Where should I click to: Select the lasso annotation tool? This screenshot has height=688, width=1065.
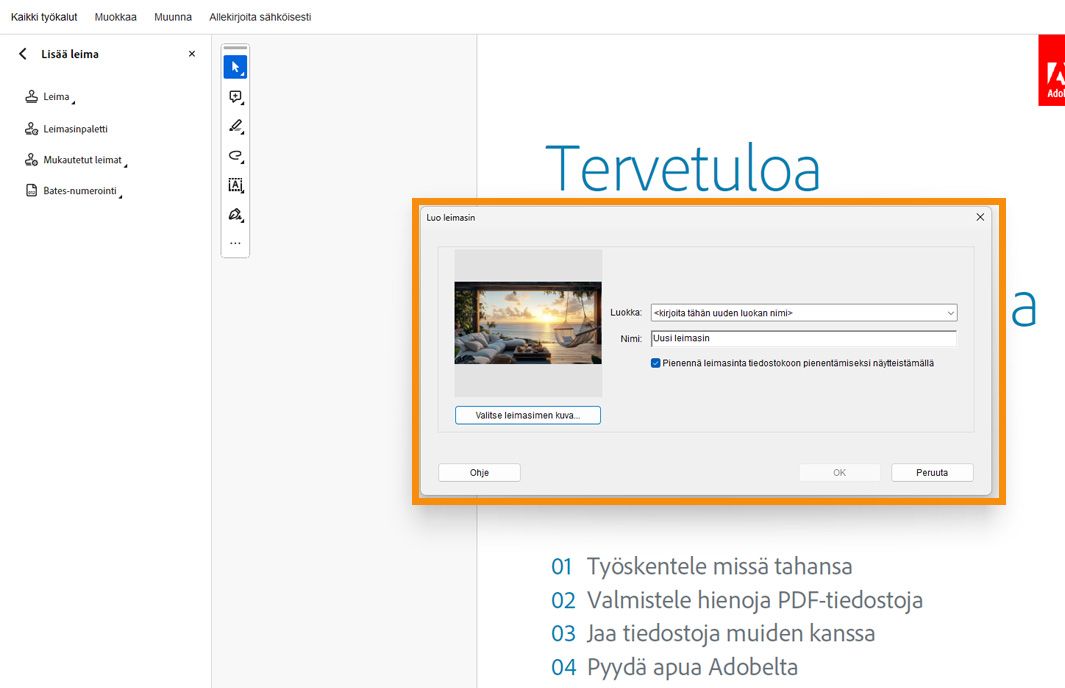234,156
